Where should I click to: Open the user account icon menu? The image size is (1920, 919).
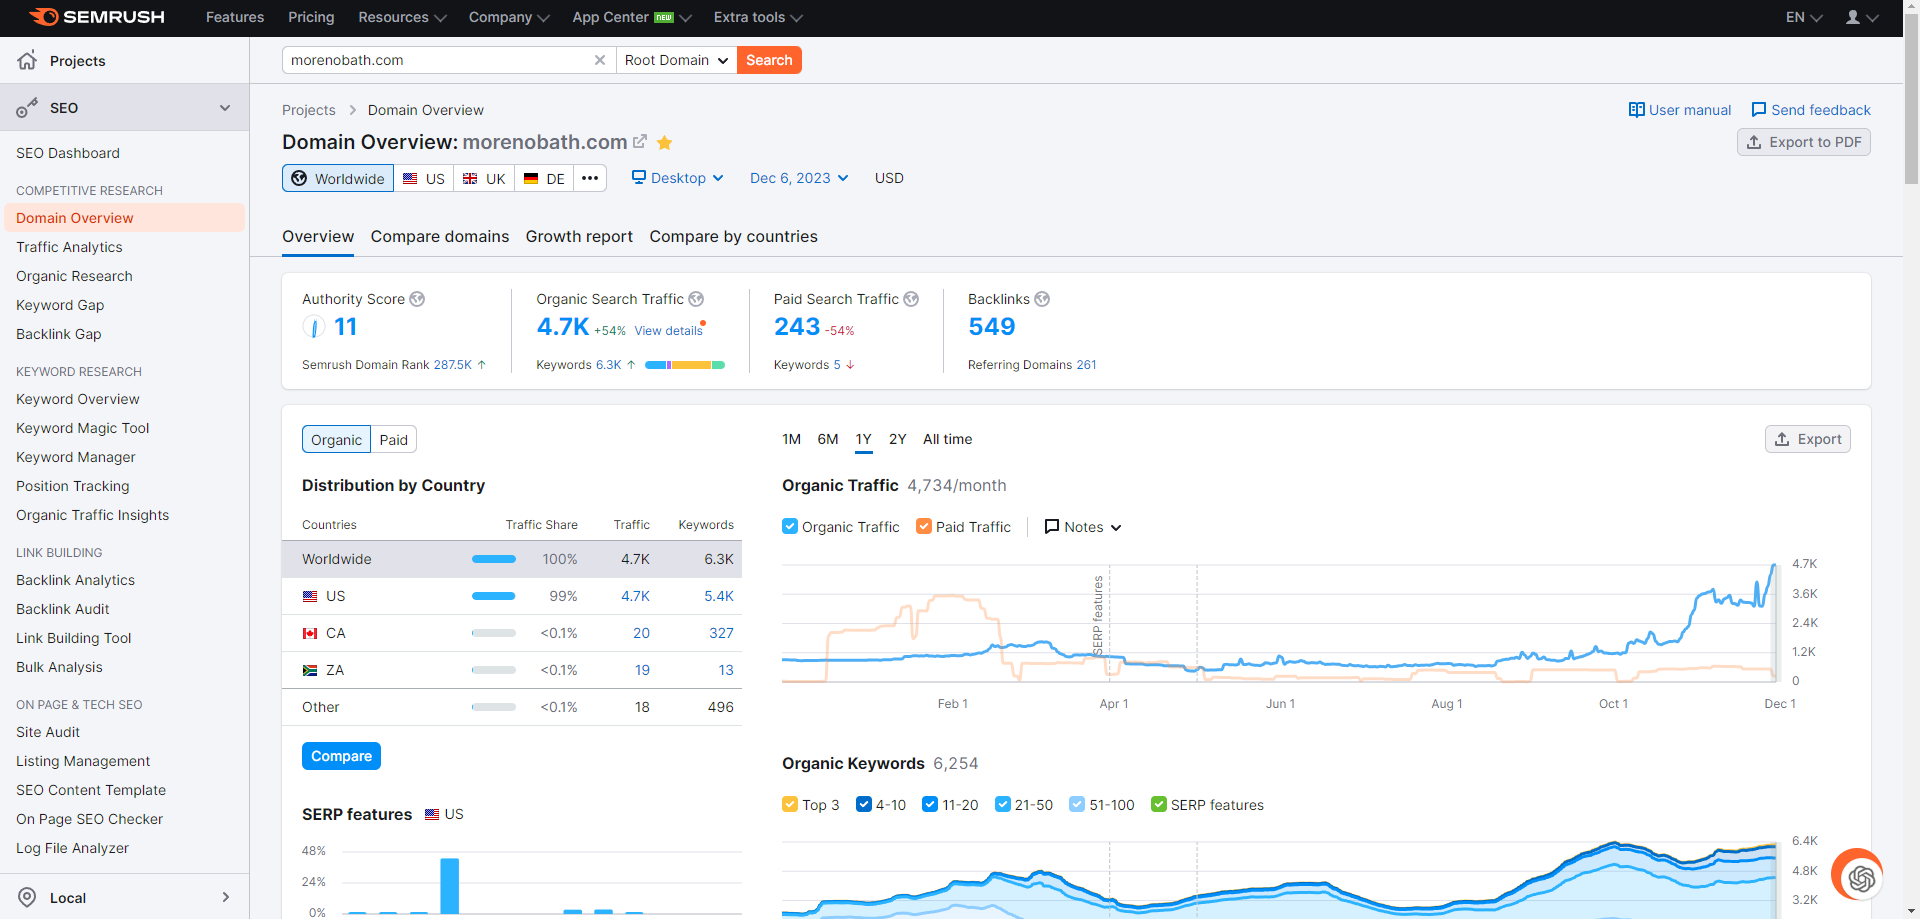tap(1861, 17)
